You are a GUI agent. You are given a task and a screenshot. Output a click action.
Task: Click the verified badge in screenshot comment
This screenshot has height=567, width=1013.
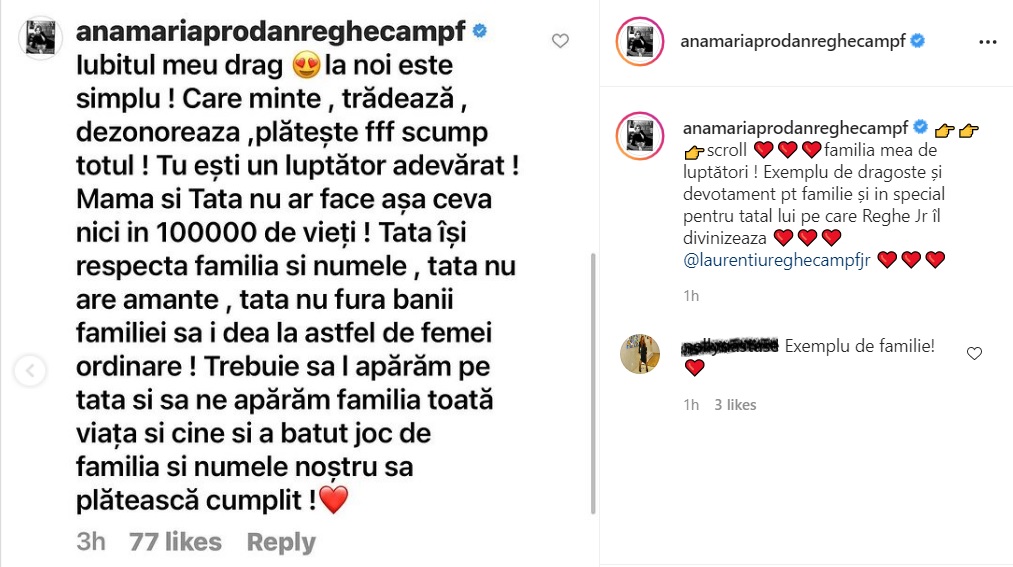[480, 31]
